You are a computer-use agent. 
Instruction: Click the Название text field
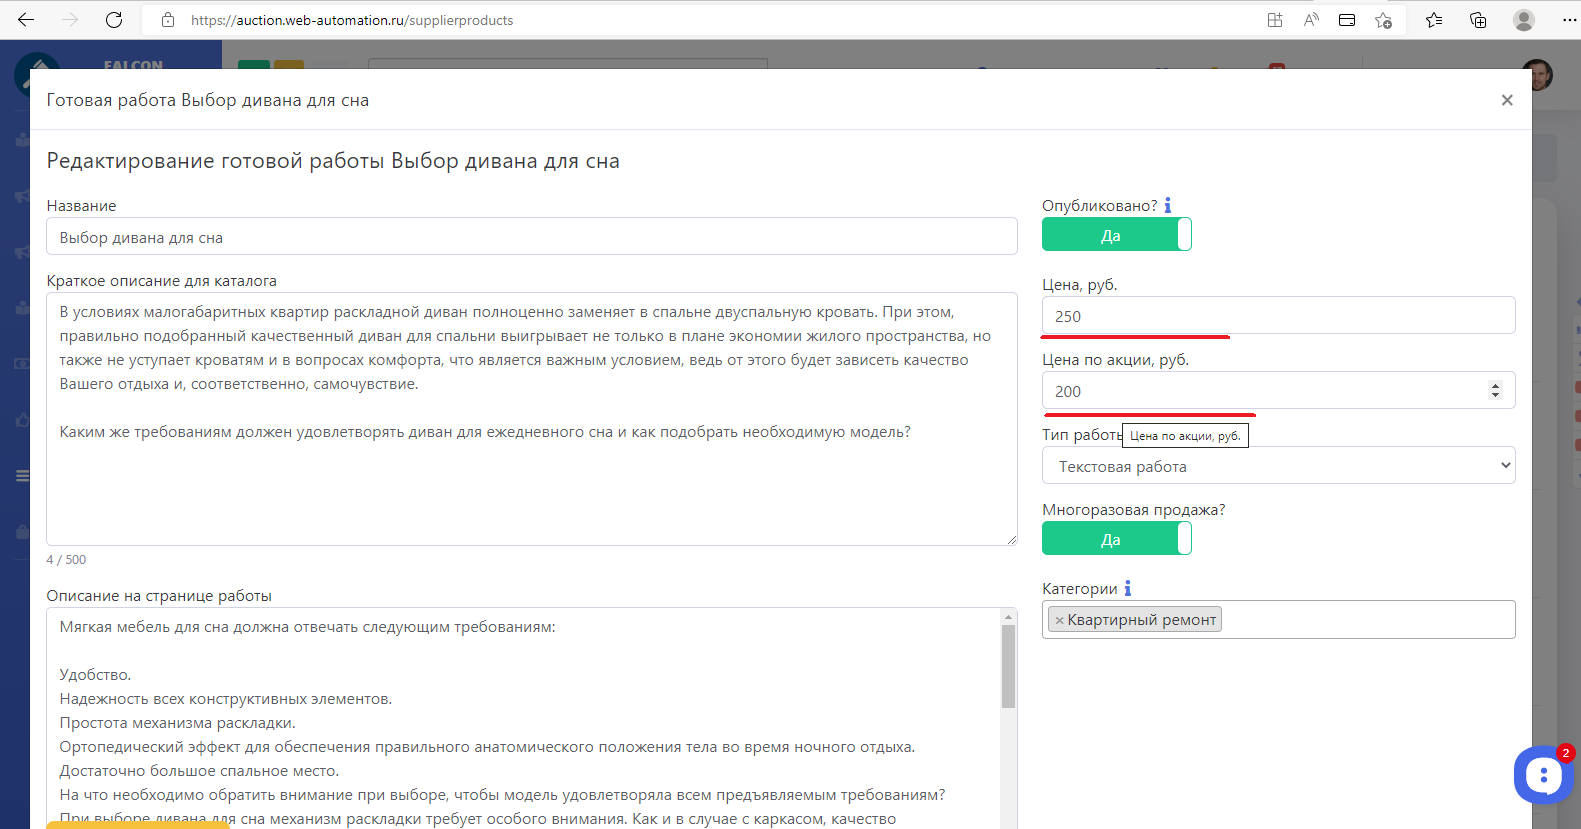(531, 237)
